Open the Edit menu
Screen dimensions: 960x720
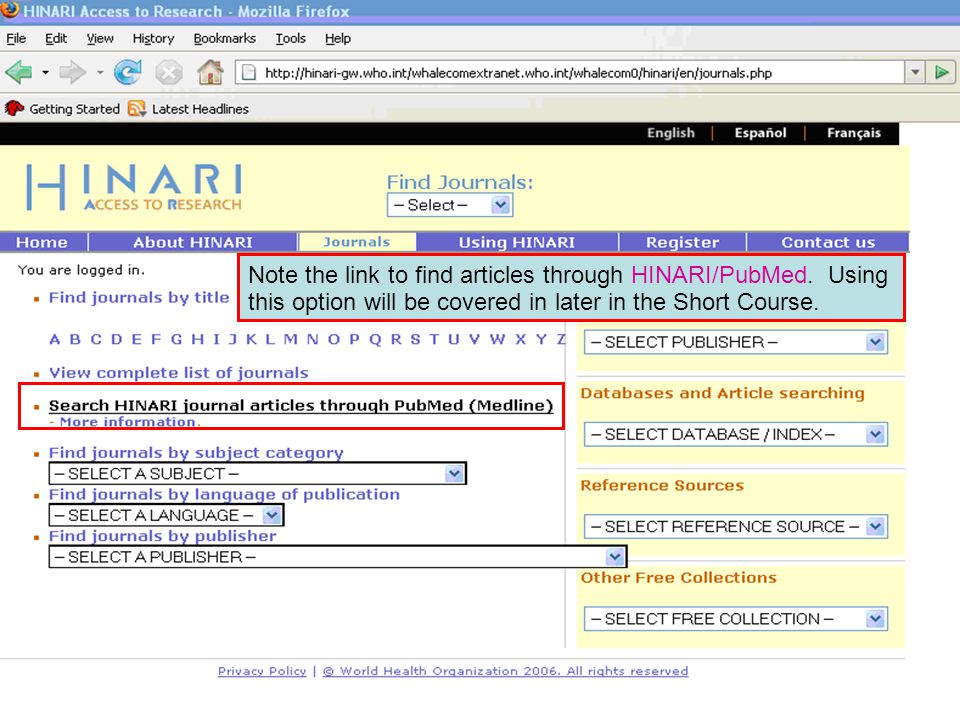[56, 39]
